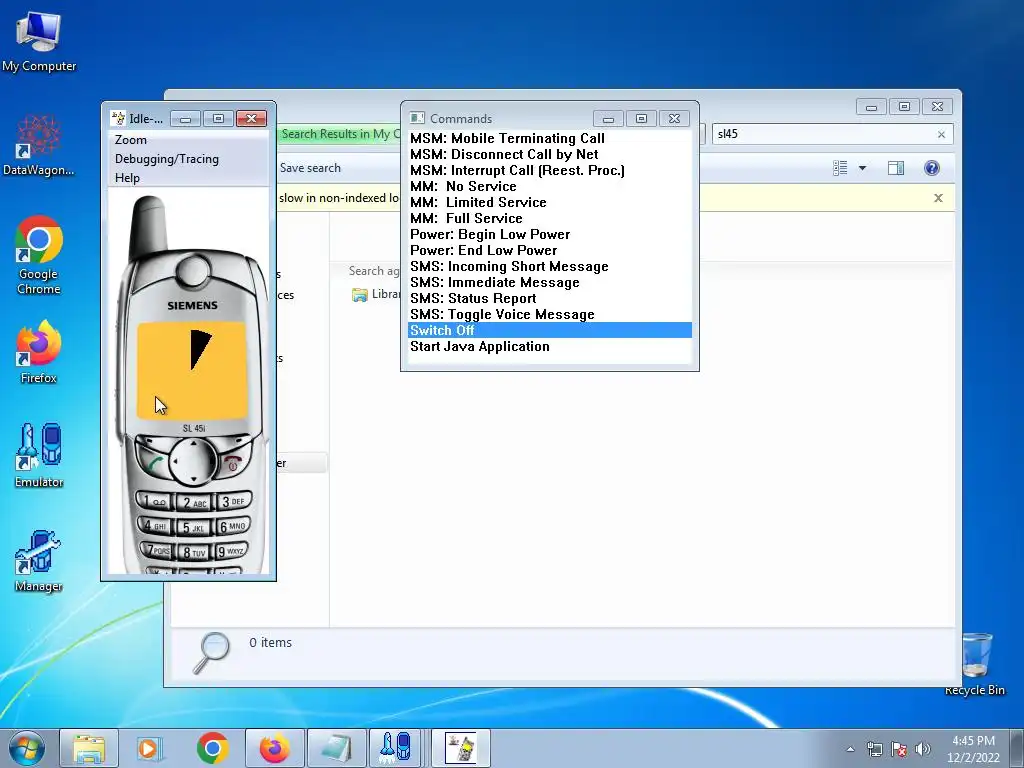The image size is (1024, 768).
Task: Select MM: Limited Service command
Action: tap(549, 202)
